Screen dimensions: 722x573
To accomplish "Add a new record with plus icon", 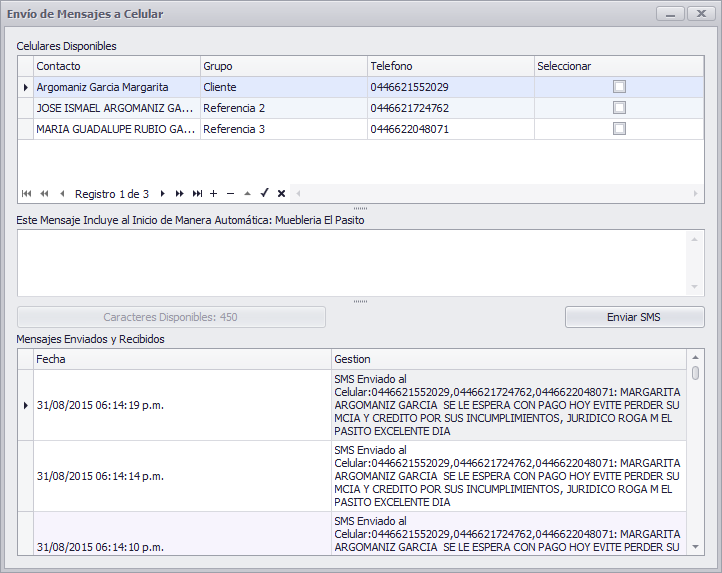I will point(213,194).
